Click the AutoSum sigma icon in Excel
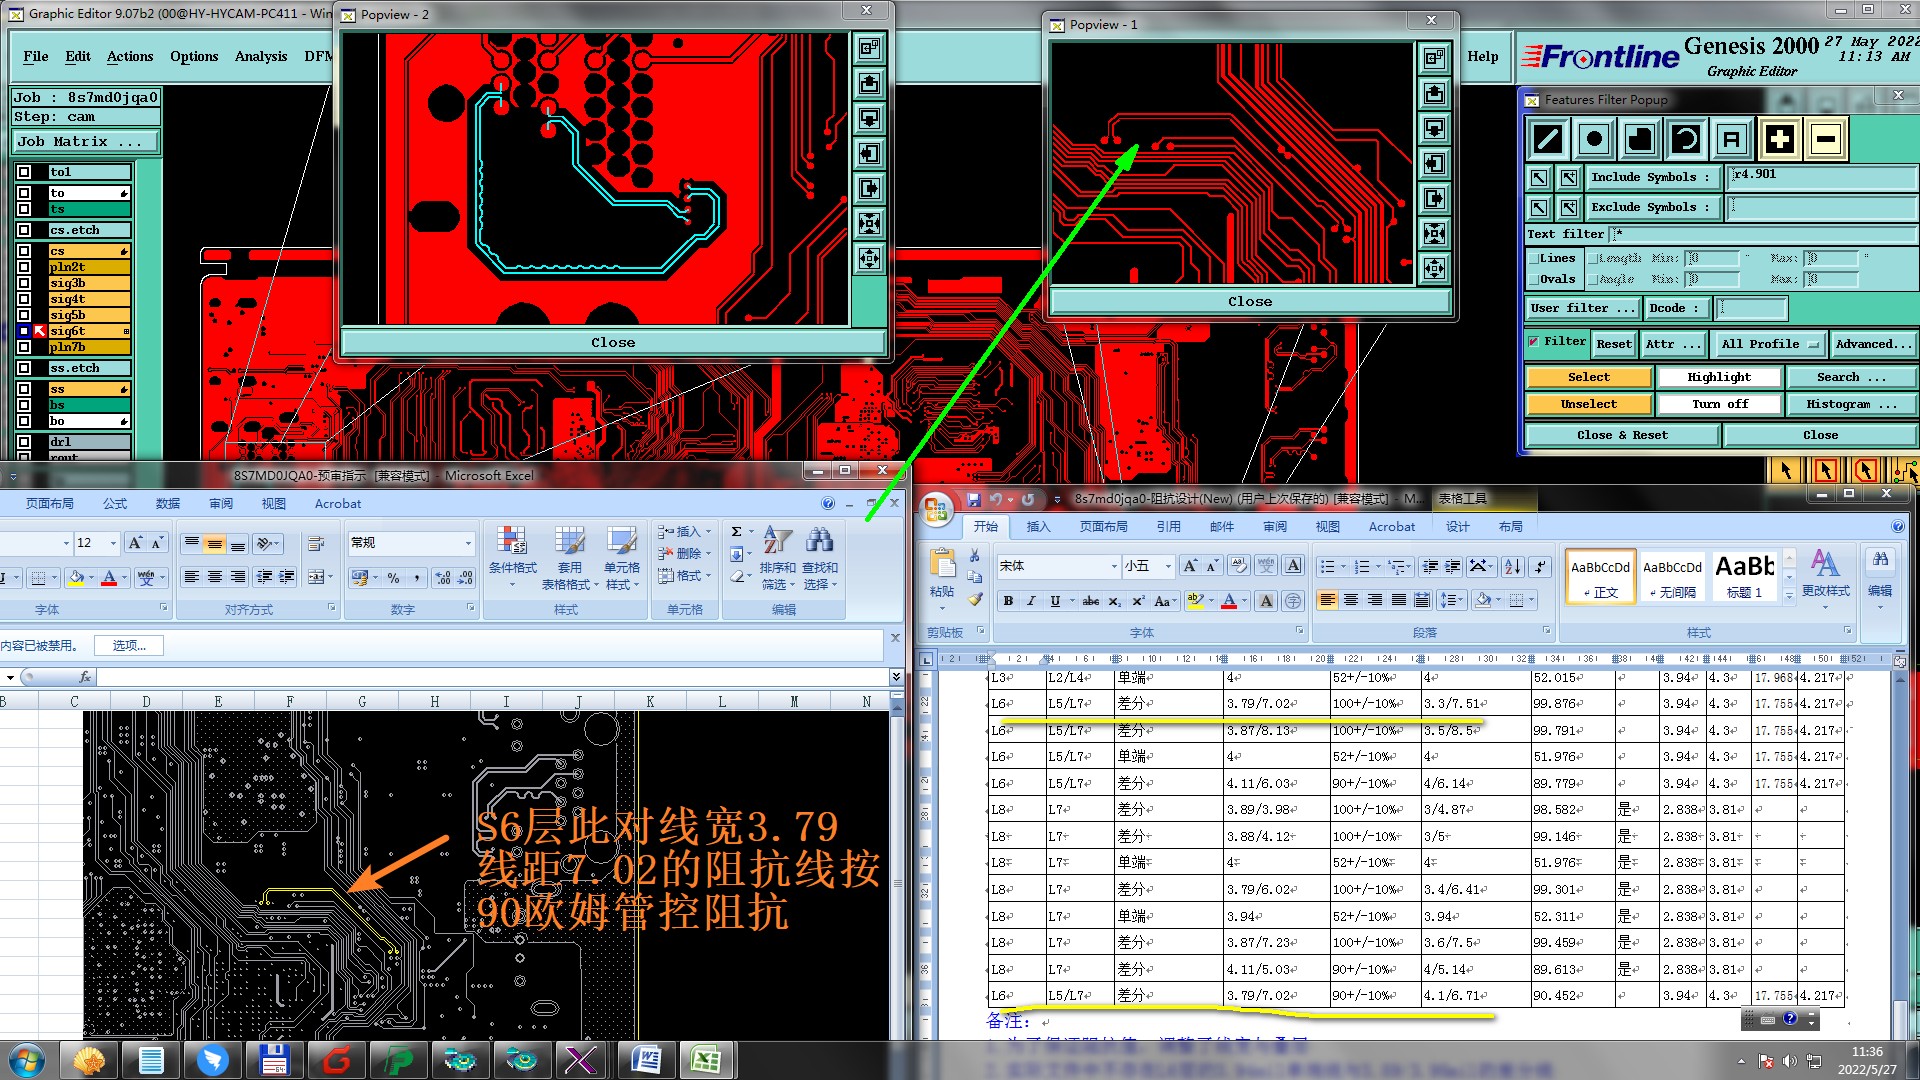The width and height of the screenshot is (1920, 1080). (737, 532)
